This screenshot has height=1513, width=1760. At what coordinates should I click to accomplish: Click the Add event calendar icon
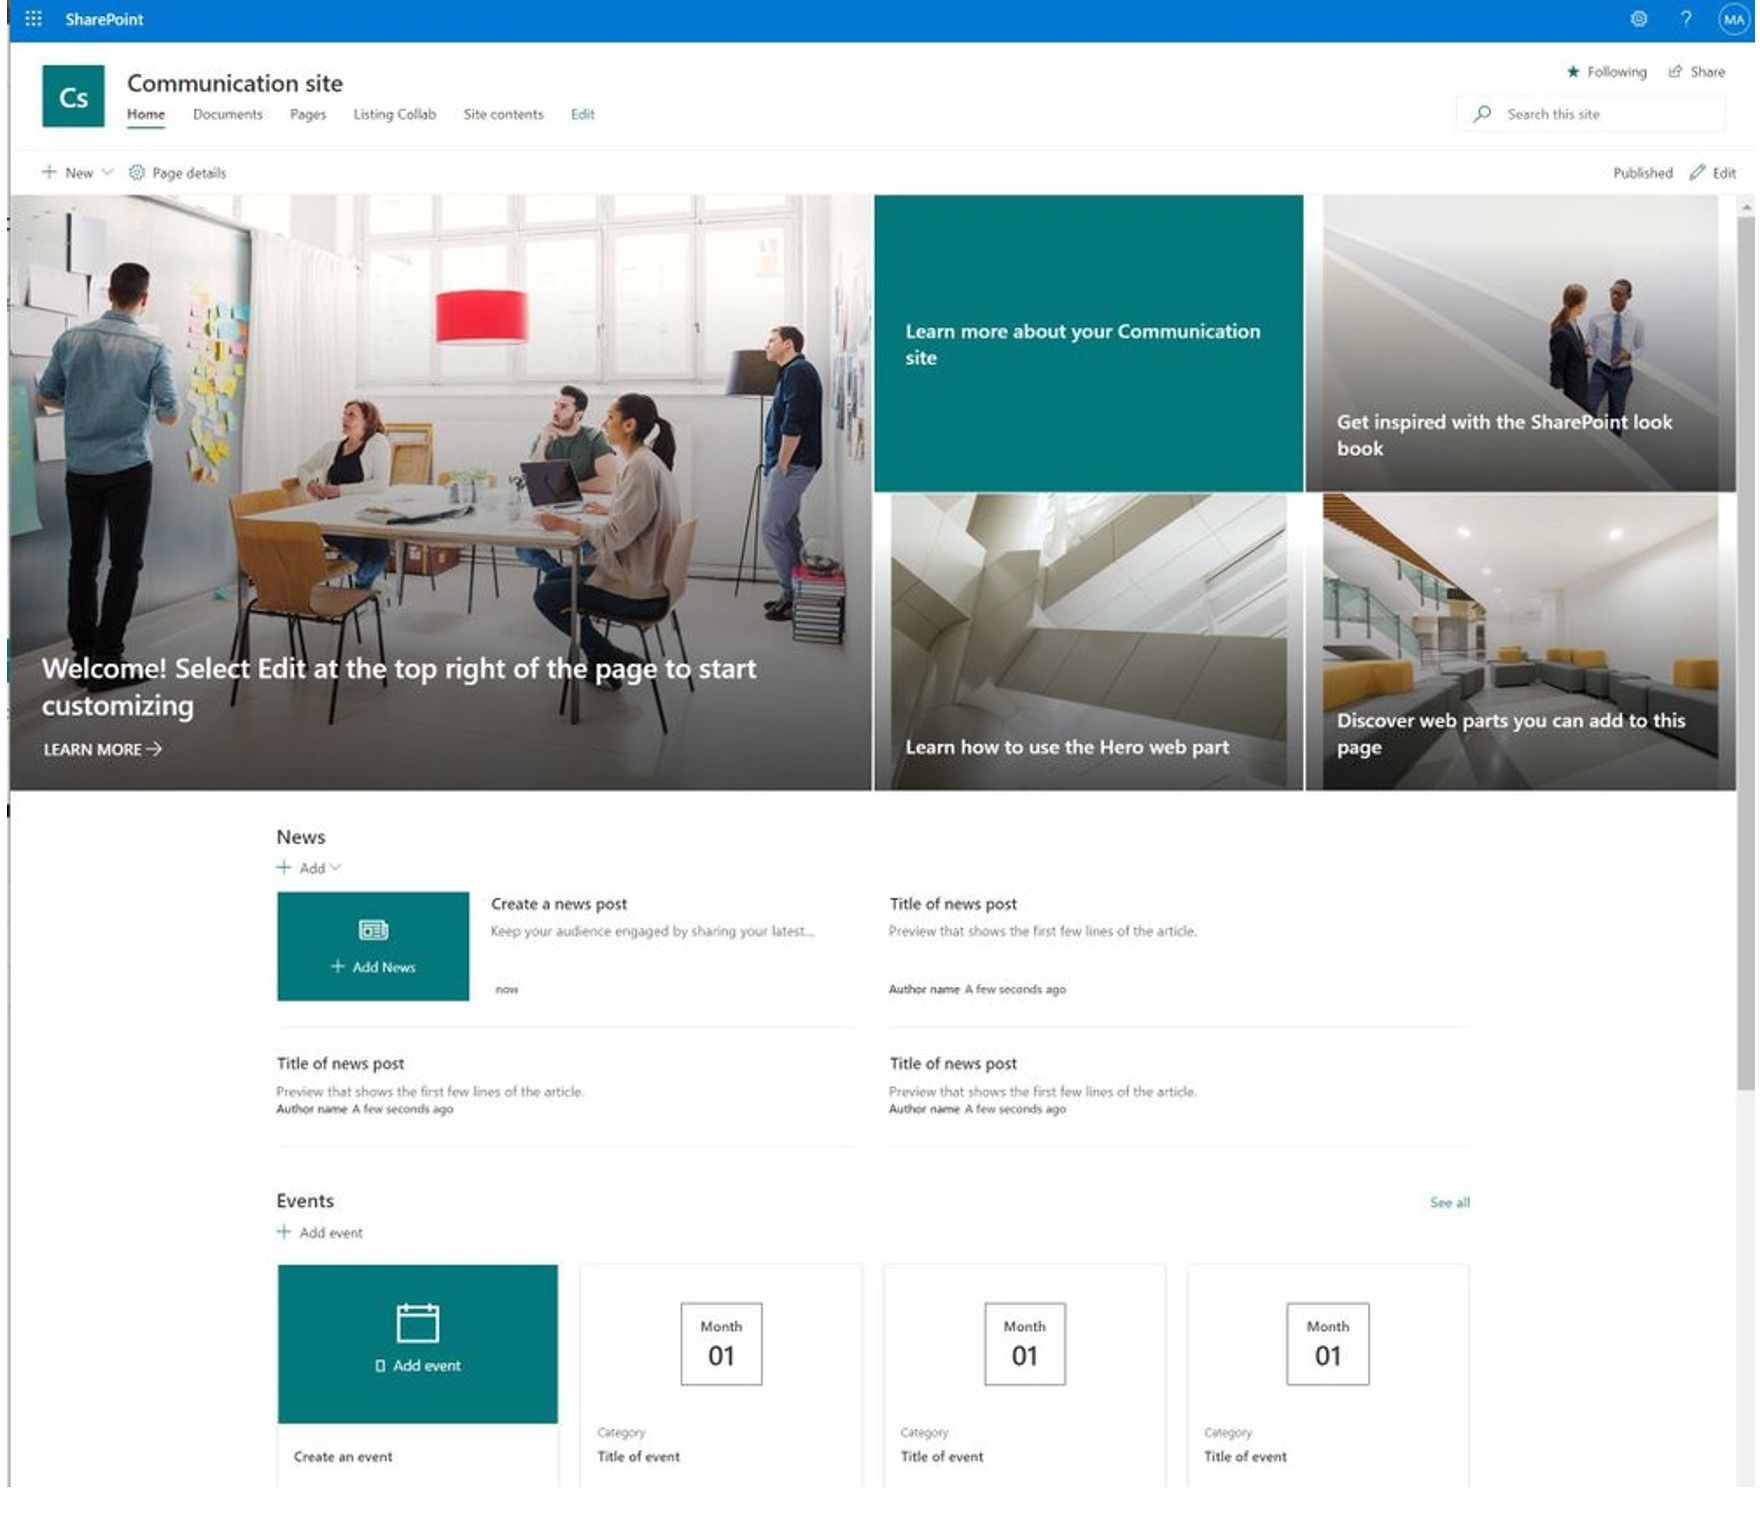pyautogui.click(x=417, y=1320)
